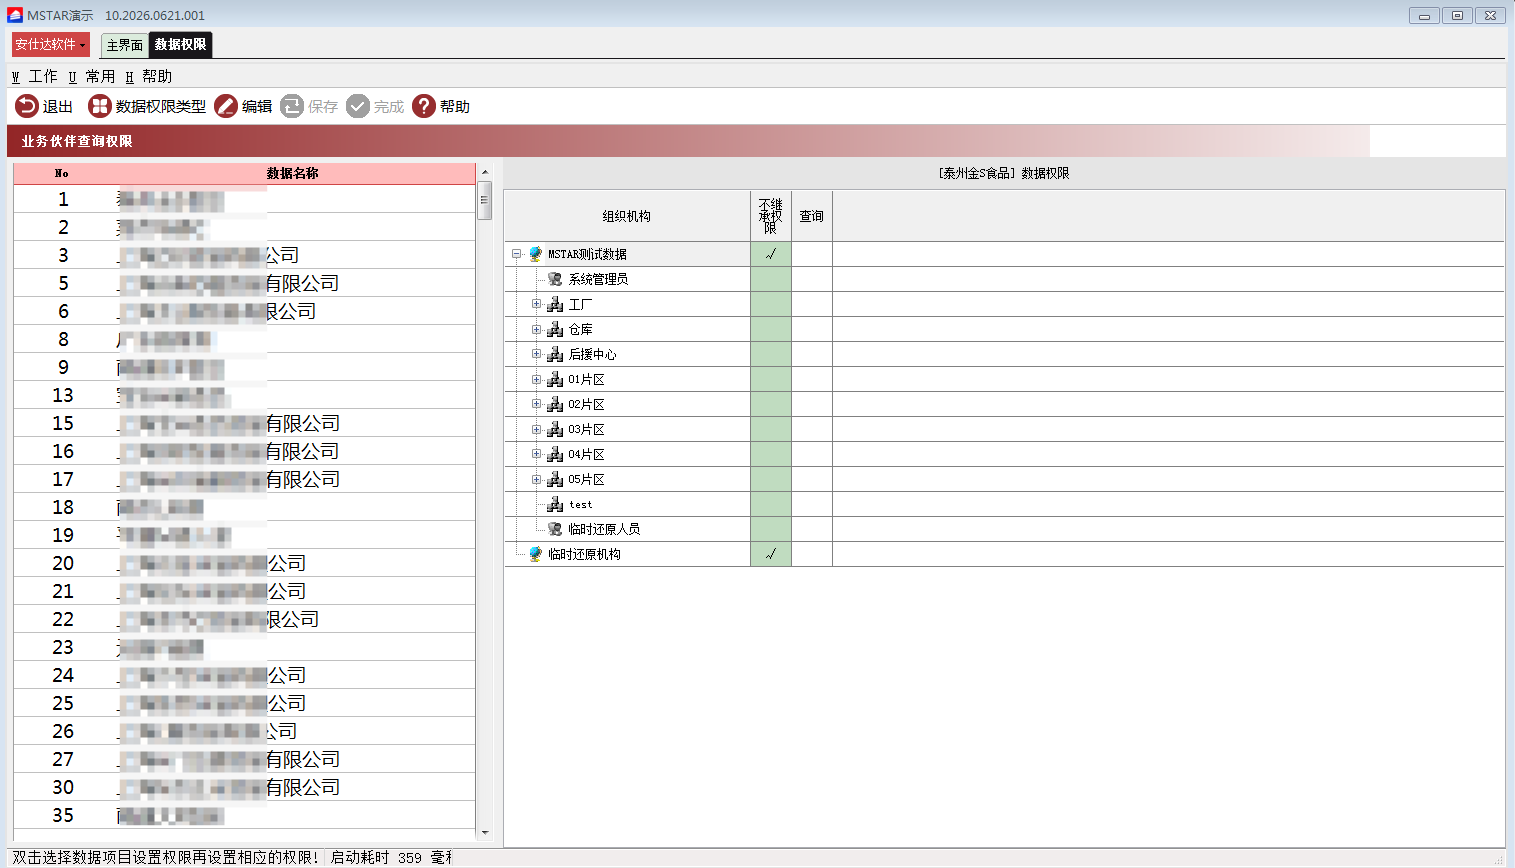Image resolution: width=1515 pixels, height=868 pixels.
Task: Click the No column header
Action: click(62, 173)
